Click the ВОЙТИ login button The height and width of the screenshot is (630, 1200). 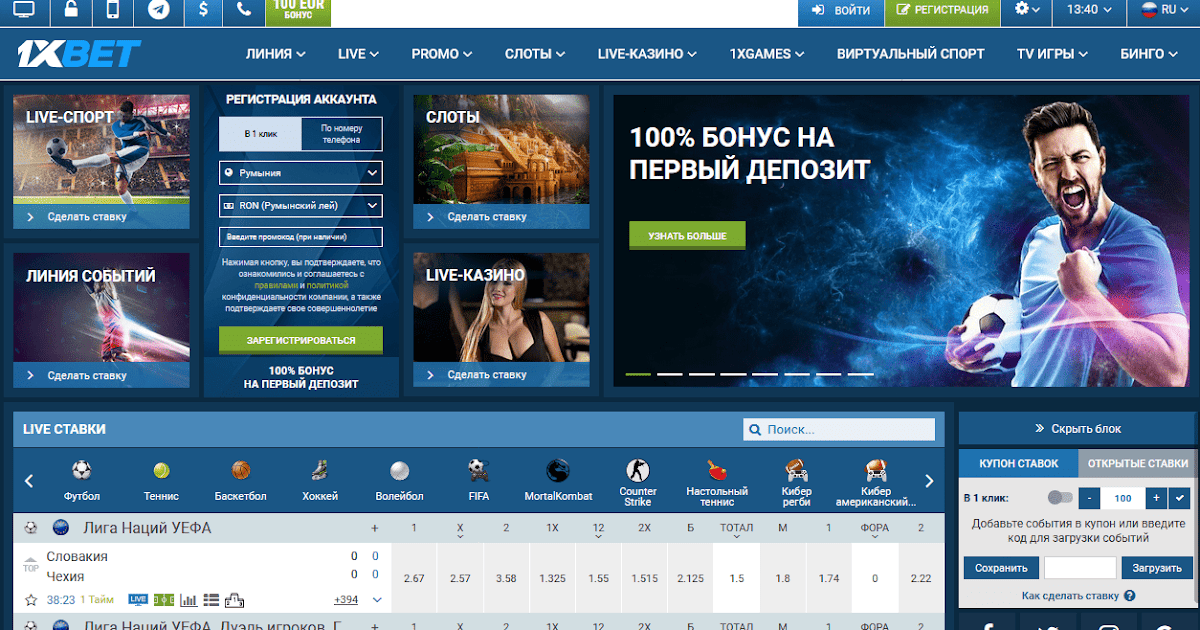point(840,11)
